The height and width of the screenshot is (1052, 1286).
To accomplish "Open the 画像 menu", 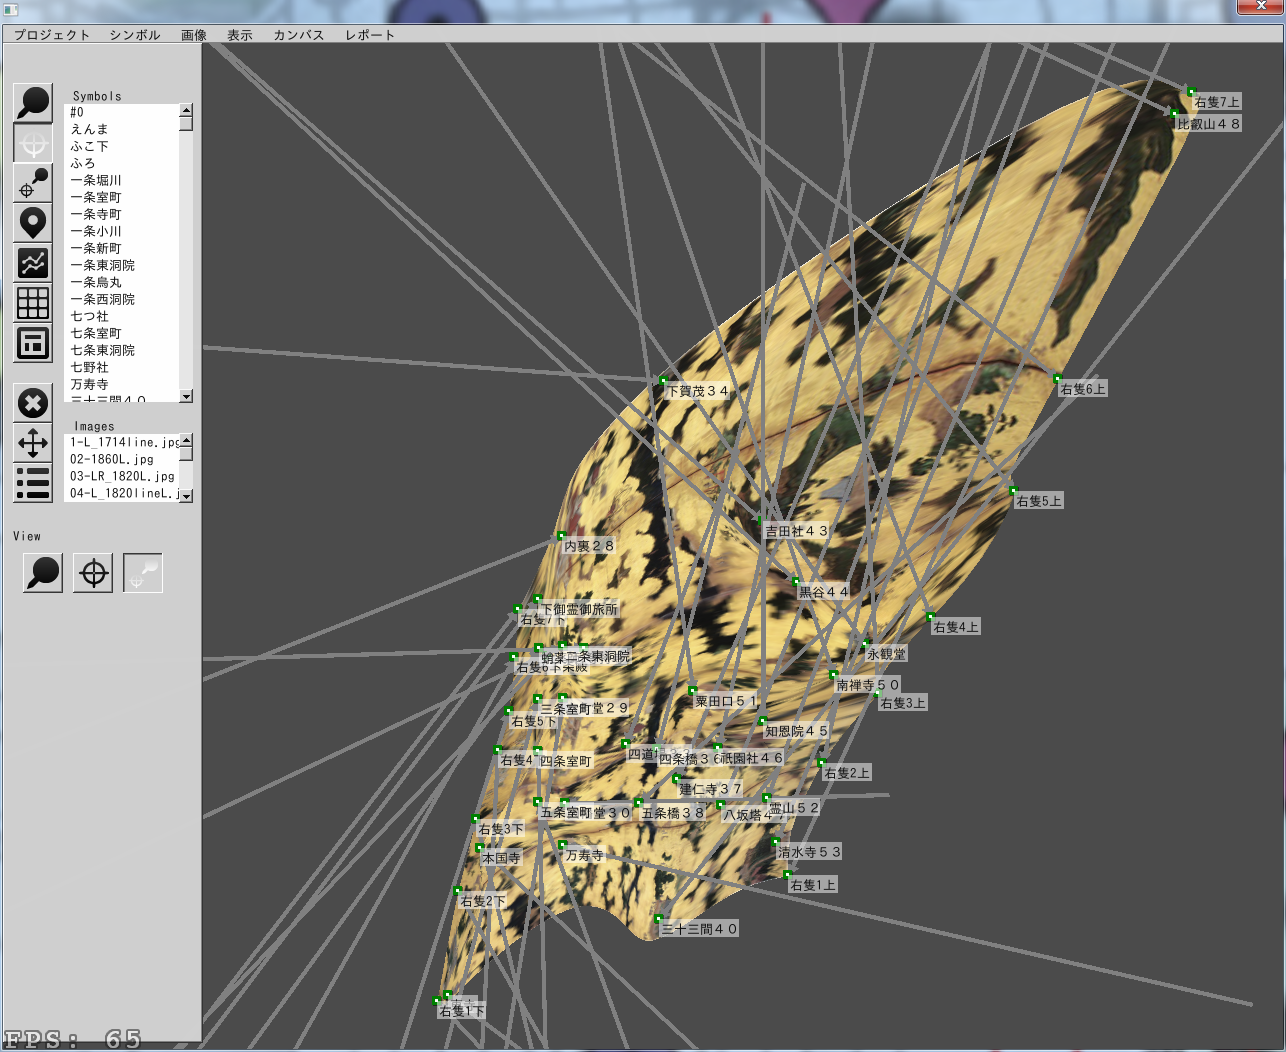I will point(194,35).
